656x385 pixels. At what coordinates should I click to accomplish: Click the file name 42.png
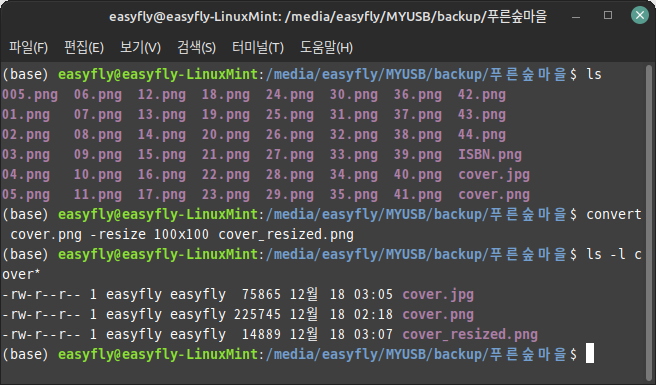click(482, 95)
